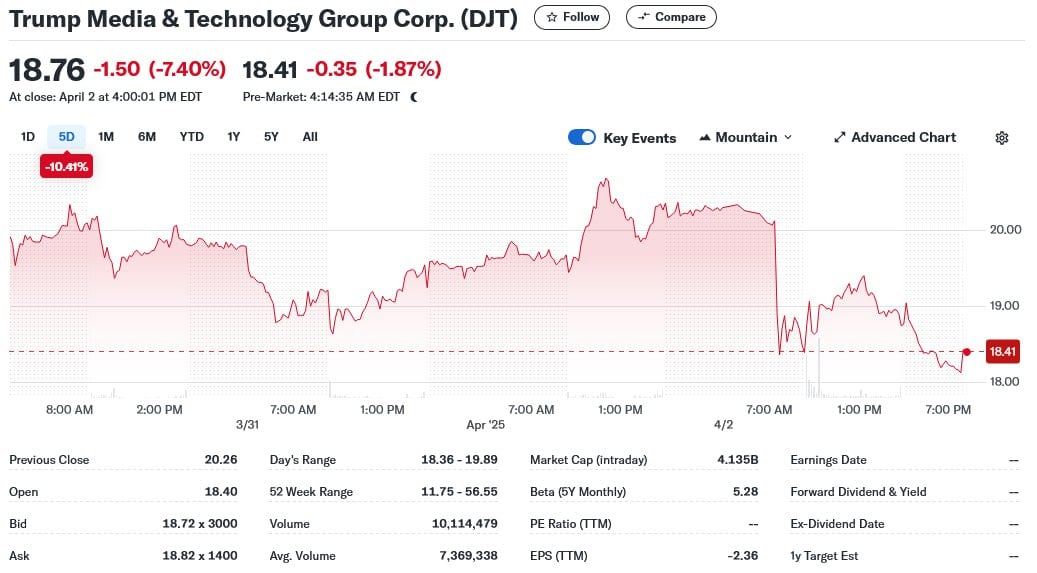Click the 4/2 date label on axis
Viewport: 1037px width, 573px height.
tap(724, 425)
